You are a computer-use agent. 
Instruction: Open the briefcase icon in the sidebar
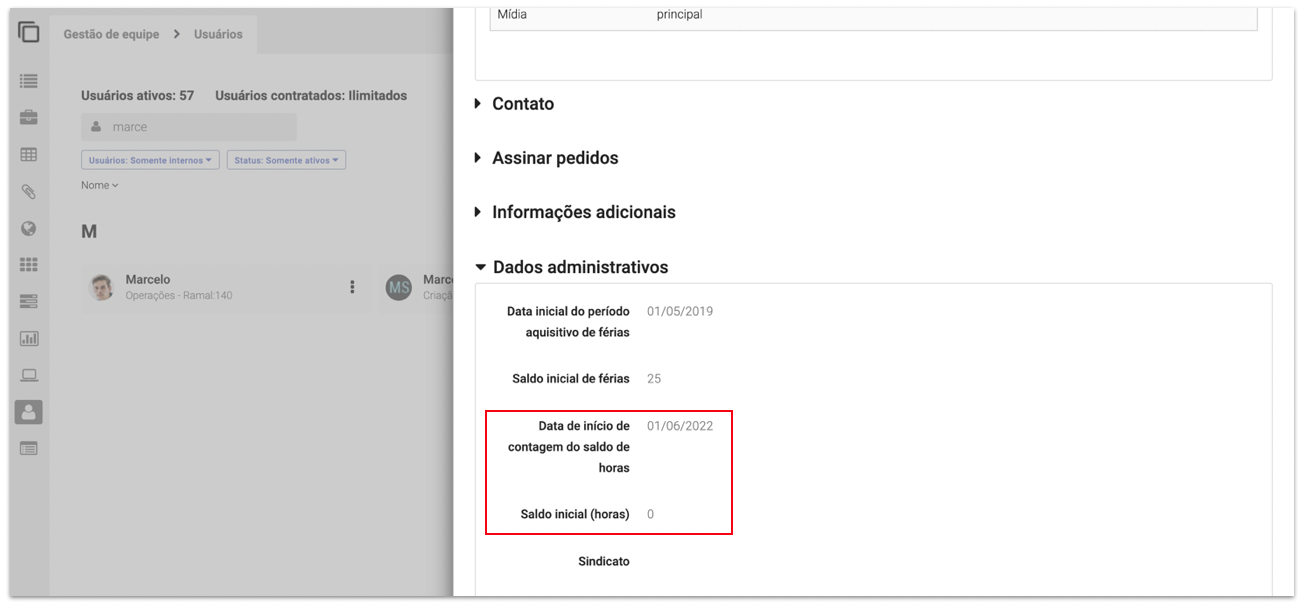click(x=29, y=118)
